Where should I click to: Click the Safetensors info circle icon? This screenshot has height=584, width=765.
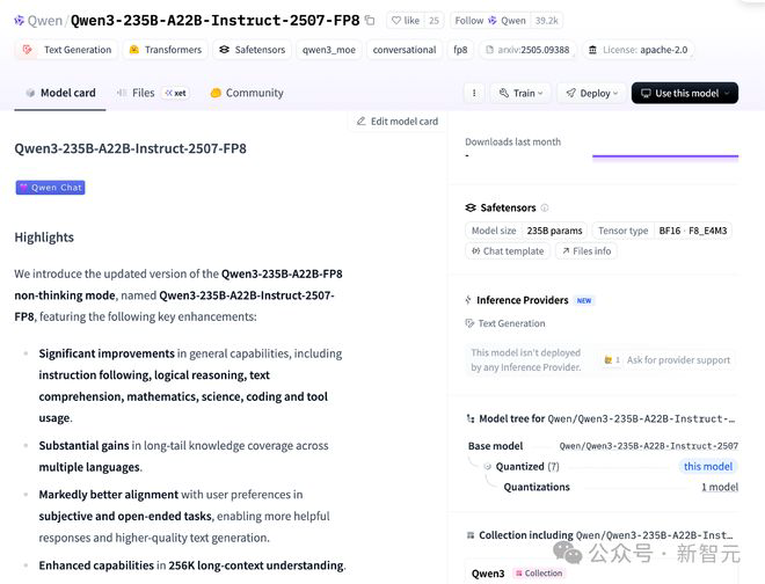pos(544,208)
